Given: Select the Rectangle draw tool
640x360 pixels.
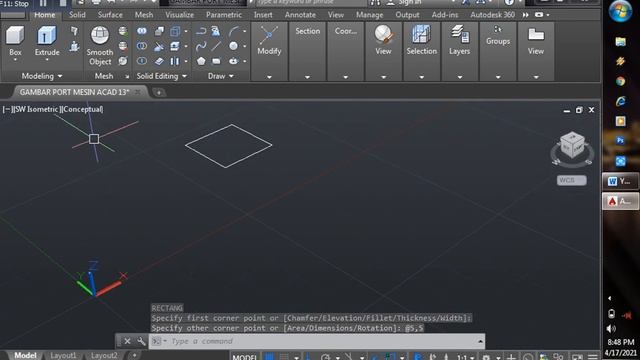Looking at the screenshot, I should tap(216, 61).
